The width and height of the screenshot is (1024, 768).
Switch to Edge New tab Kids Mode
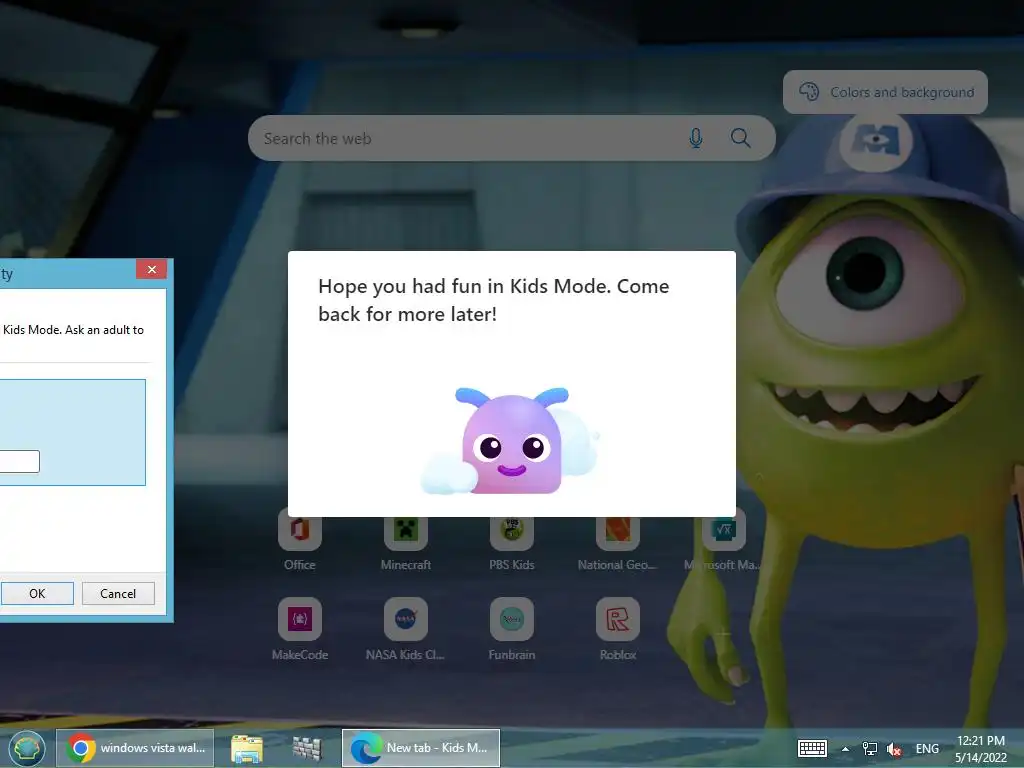[421, 748]
